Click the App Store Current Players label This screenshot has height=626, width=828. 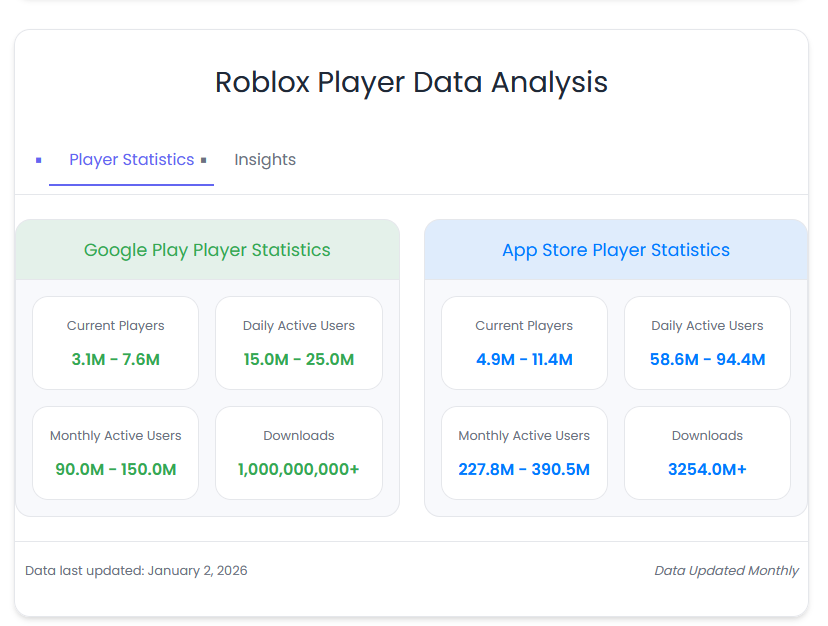coord(524,325)
